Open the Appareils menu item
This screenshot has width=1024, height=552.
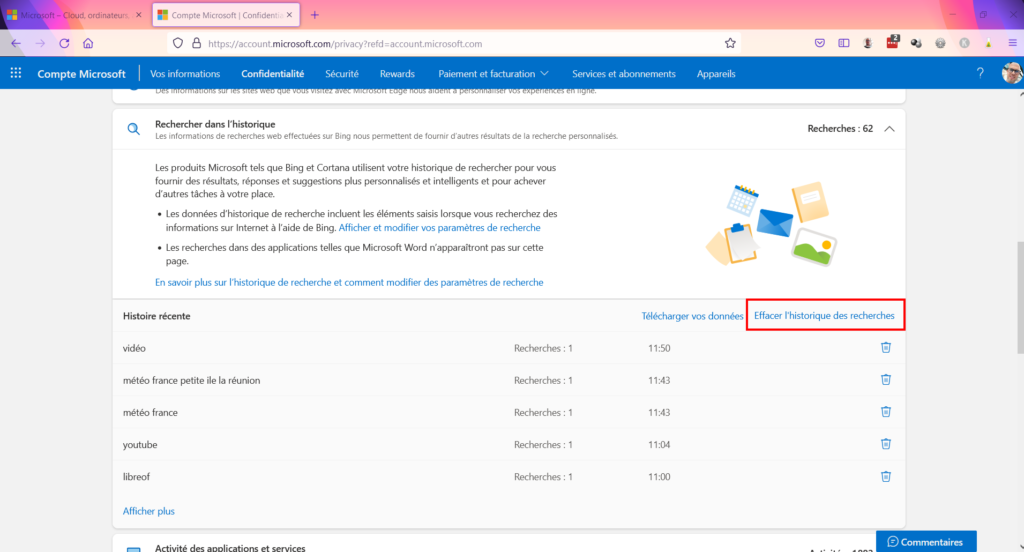(x=716, y=74)
